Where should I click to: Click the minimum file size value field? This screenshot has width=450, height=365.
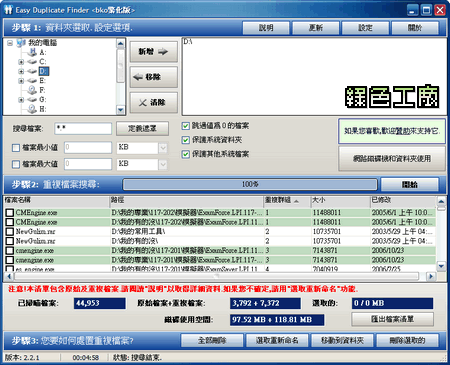pos(88,147)
